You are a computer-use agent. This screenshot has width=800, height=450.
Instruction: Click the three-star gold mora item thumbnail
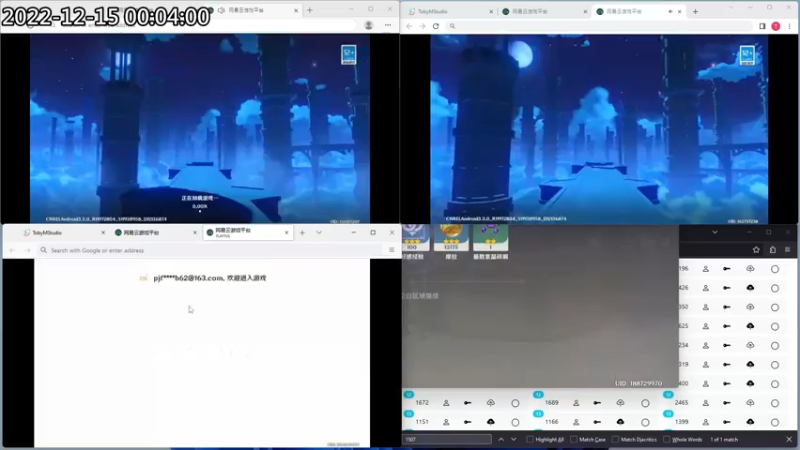coord(451,238)
